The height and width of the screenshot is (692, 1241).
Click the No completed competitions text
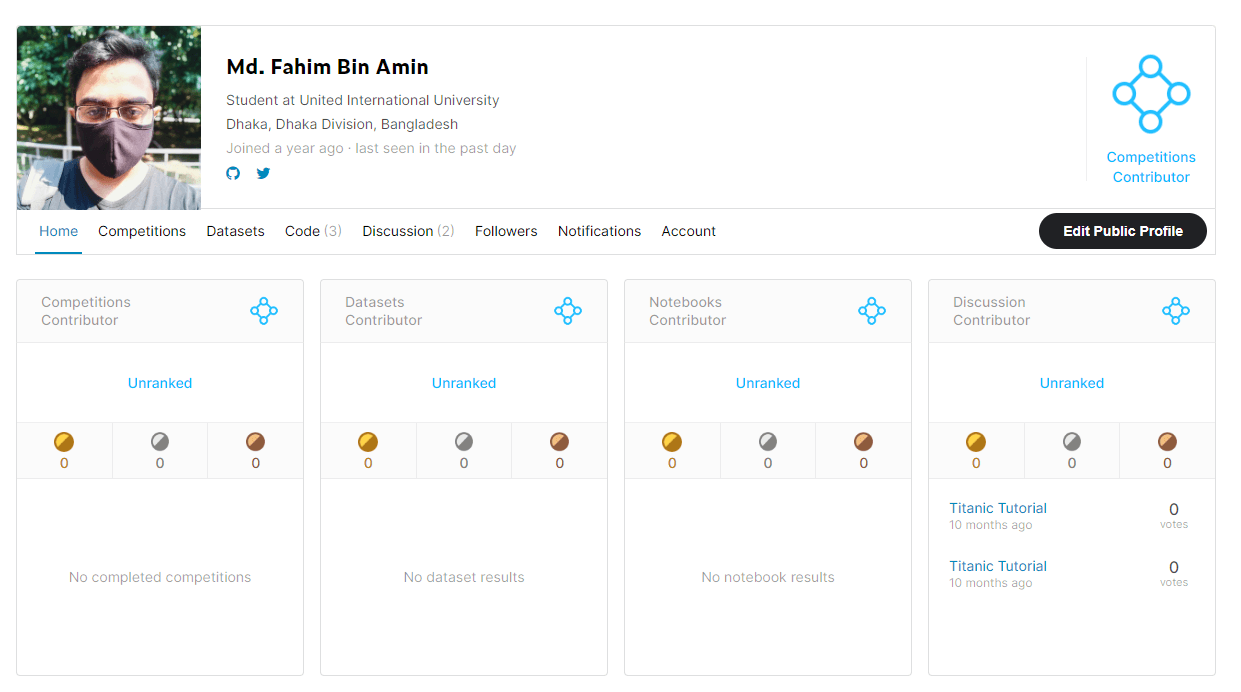[160, 577]
